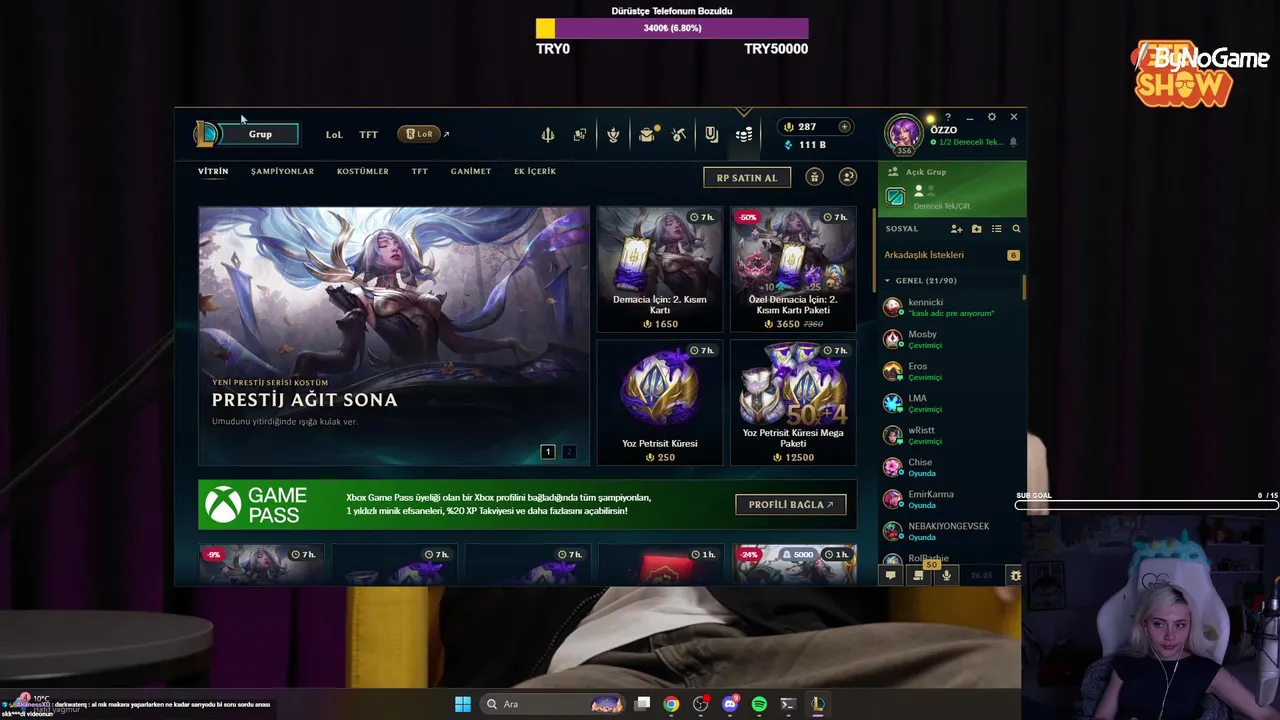
Task: Switch to the VİTRİN store tab
Action: coord(213,171)
